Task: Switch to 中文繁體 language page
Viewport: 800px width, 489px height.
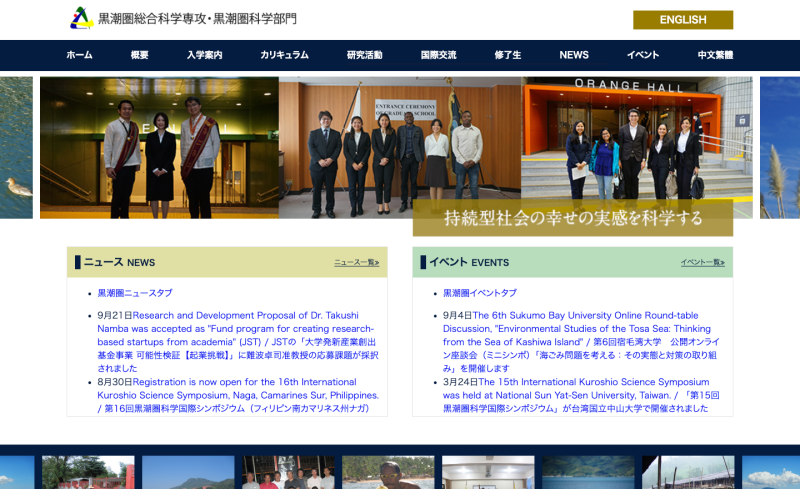Action: point(715,55)
